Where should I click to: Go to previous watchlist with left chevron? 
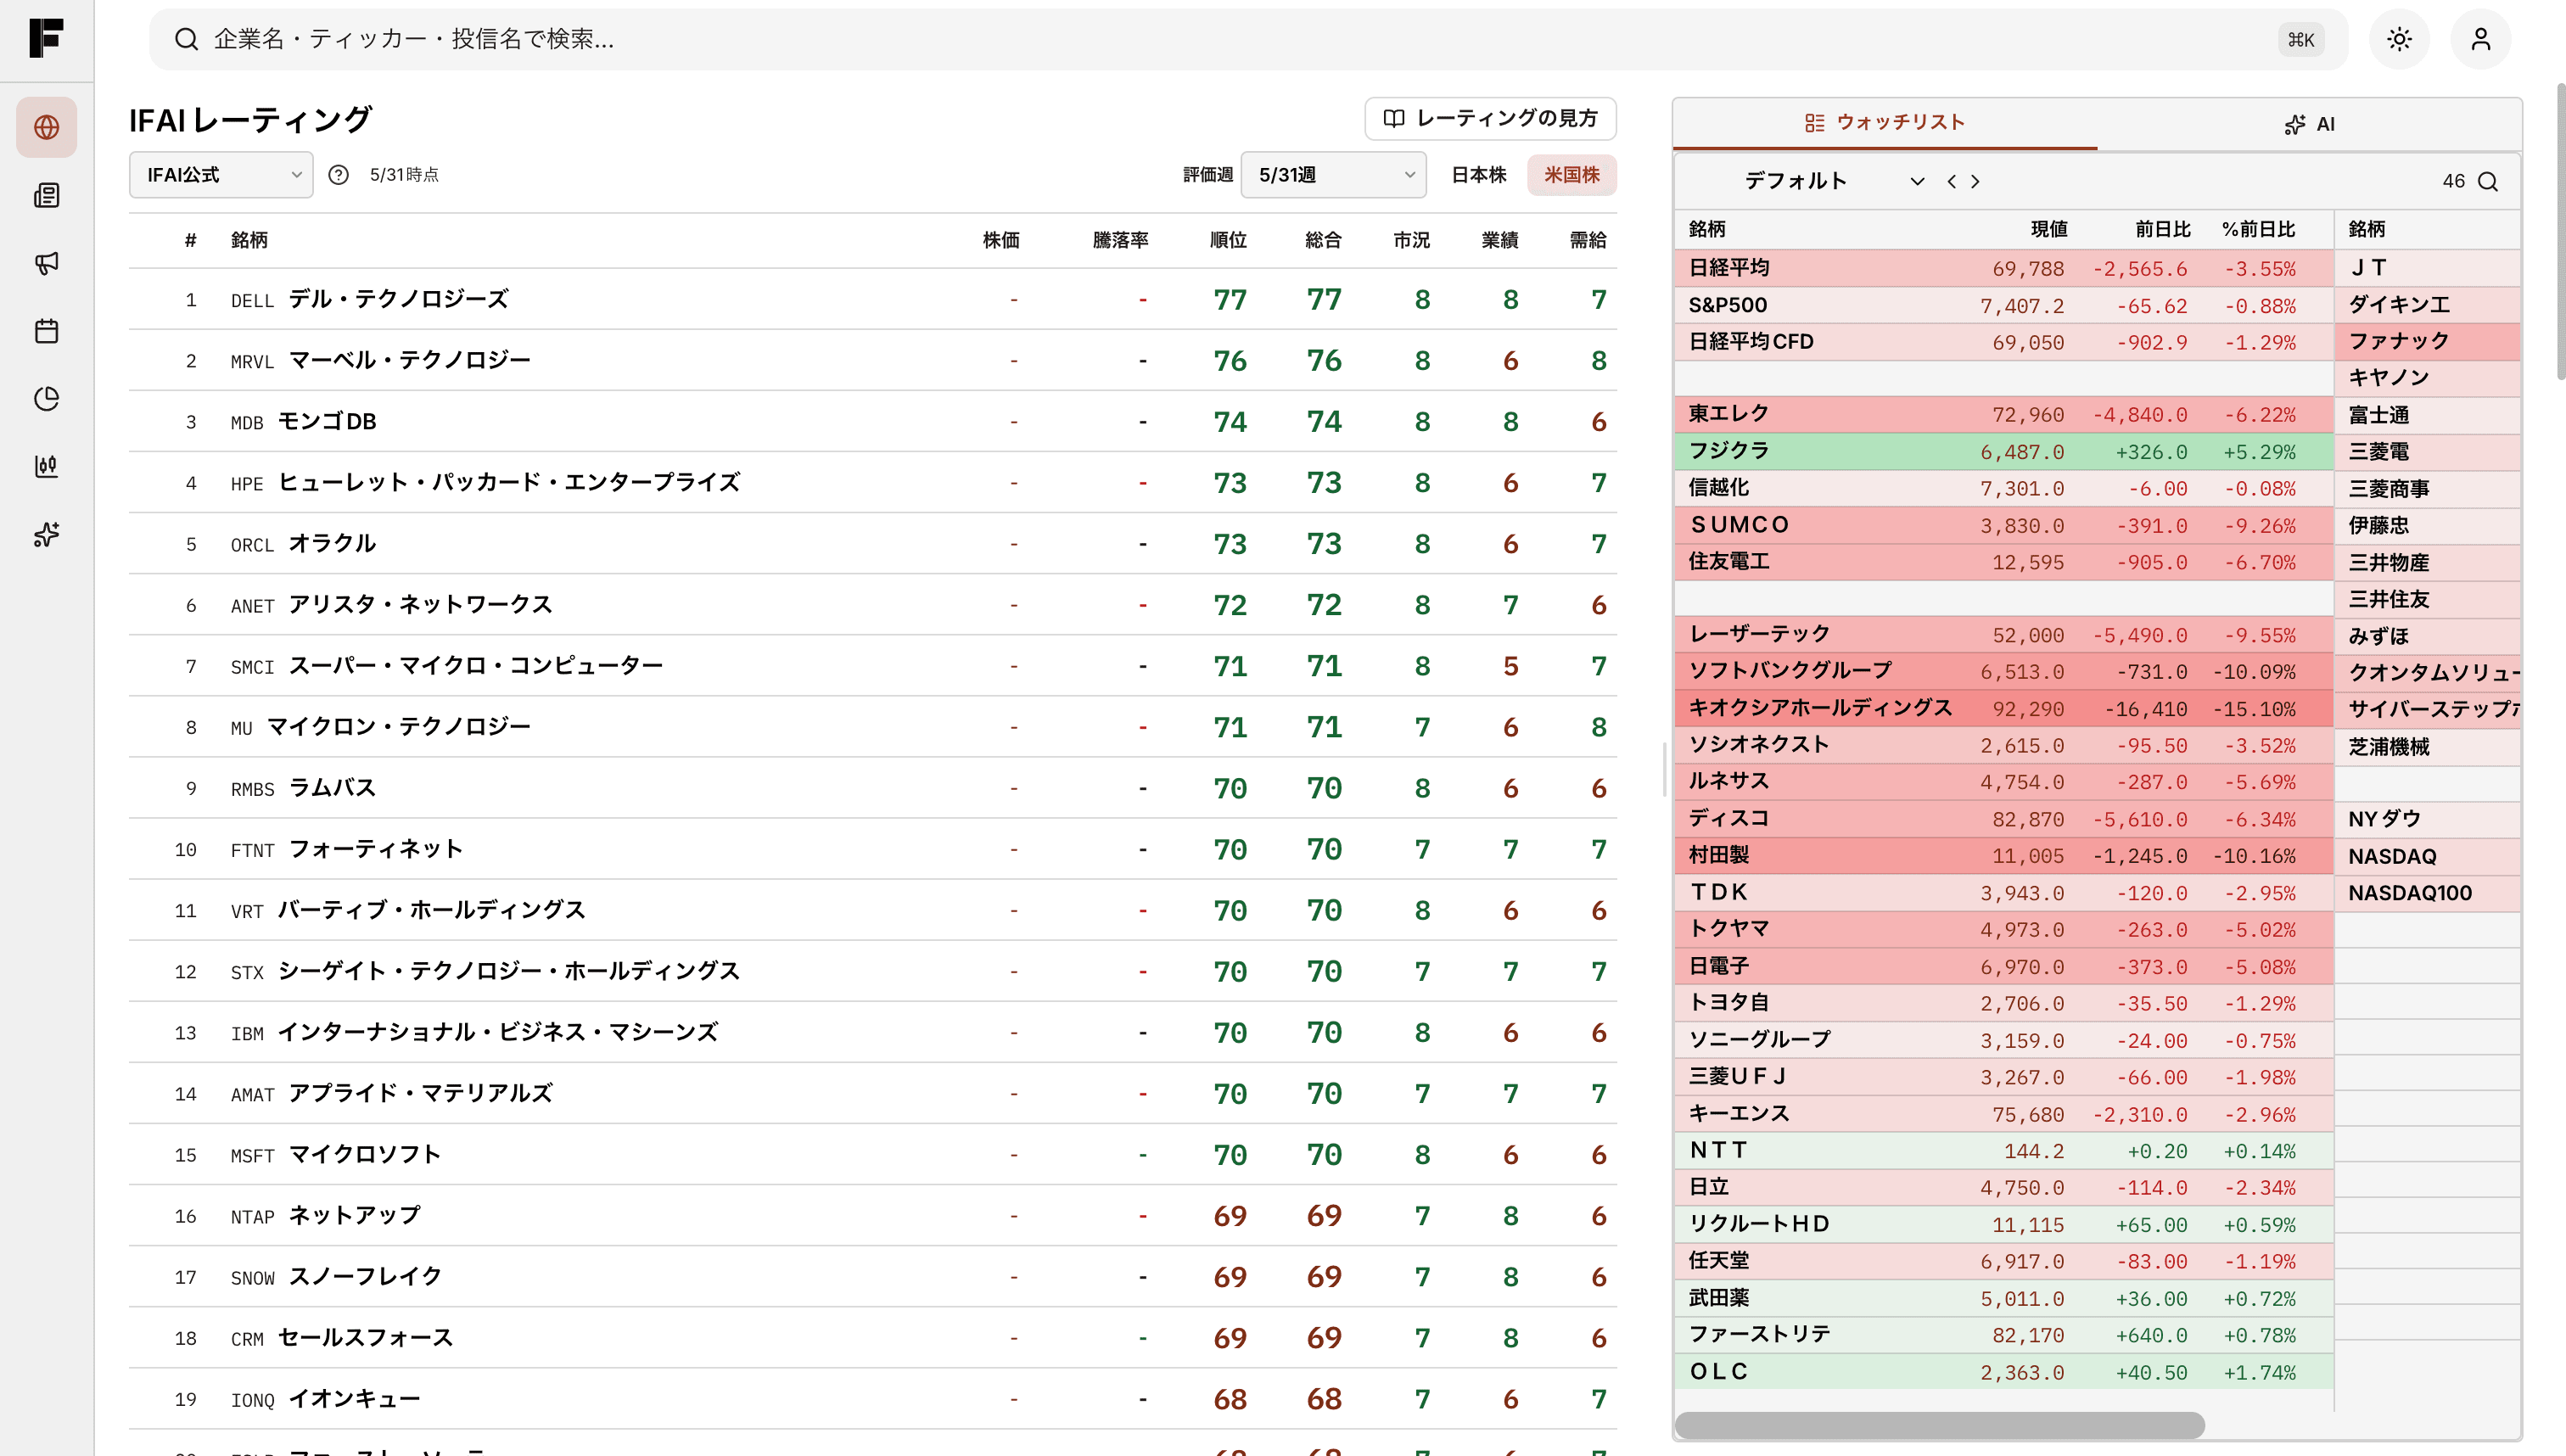tap(1951, 181)
